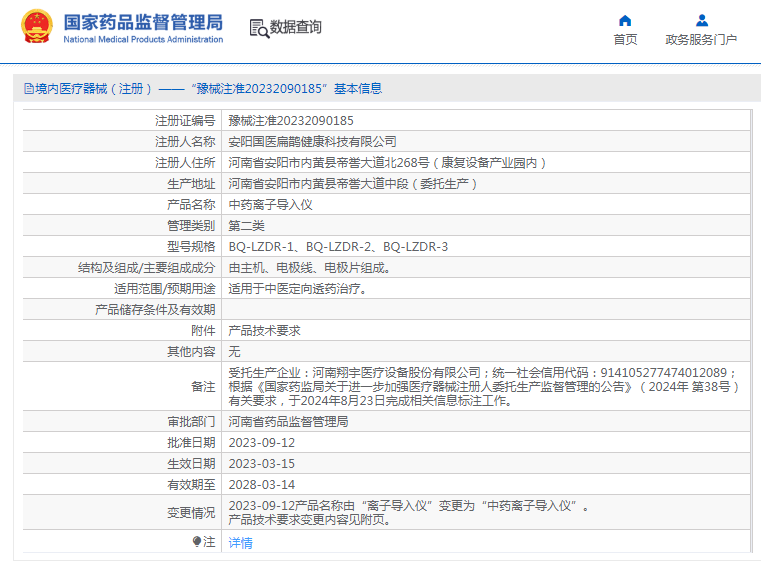Click the lightbulb icon beside 注
761x562 pixels.
pos(197,541)
